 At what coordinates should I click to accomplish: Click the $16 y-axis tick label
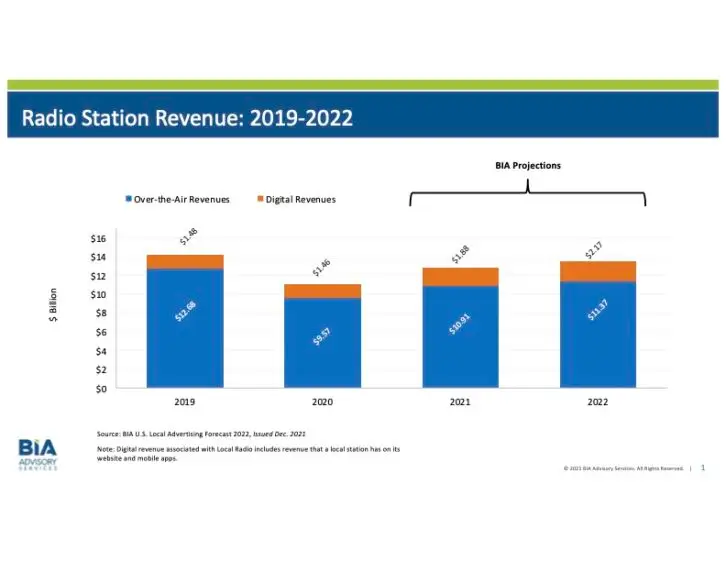tap(98, 239)
